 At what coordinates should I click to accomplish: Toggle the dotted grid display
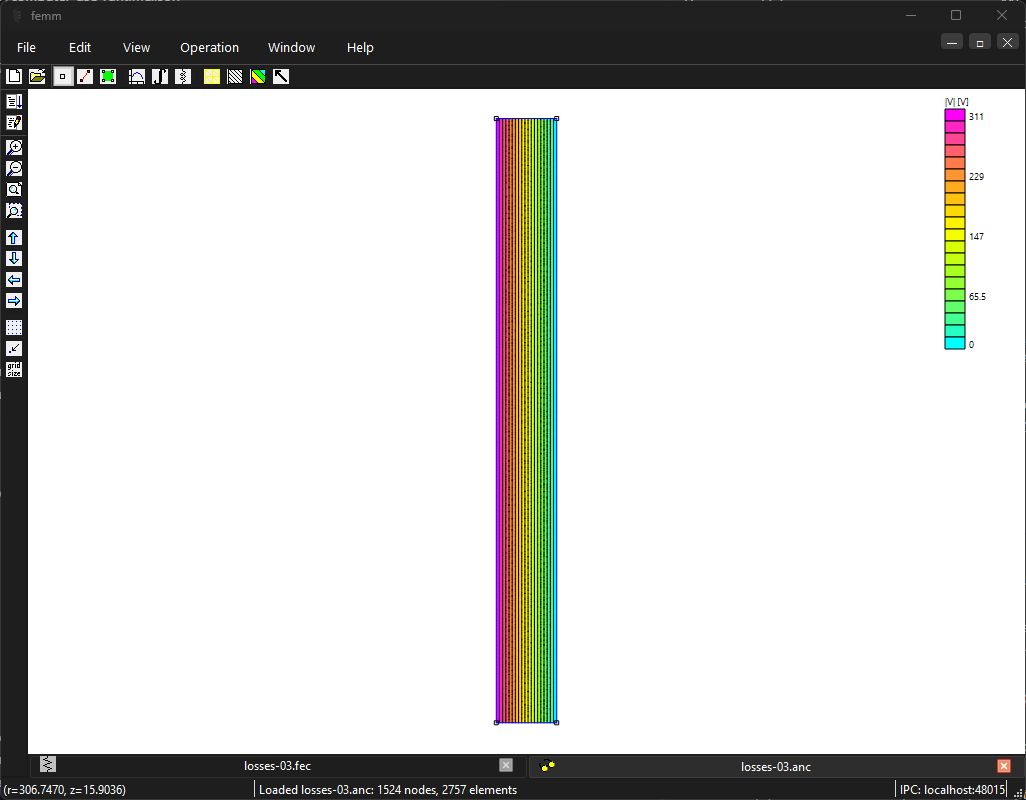(x=14, y=327)
